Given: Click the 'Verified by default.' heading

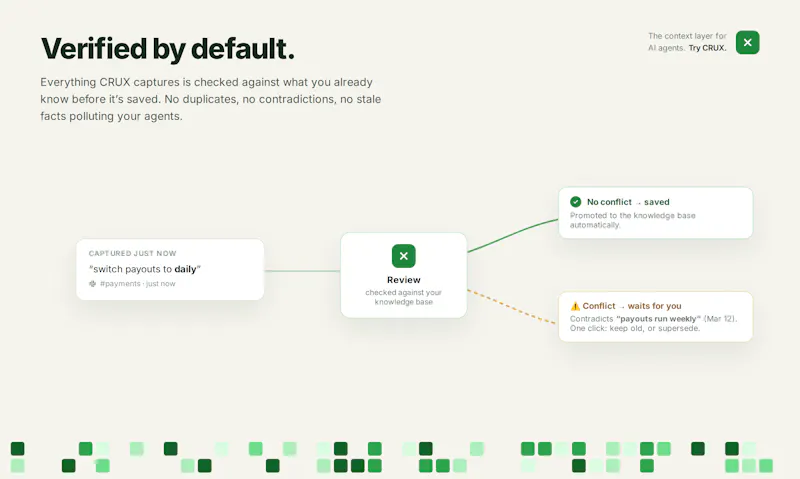Looking at the screenshot, I should [x=168, y=49].
